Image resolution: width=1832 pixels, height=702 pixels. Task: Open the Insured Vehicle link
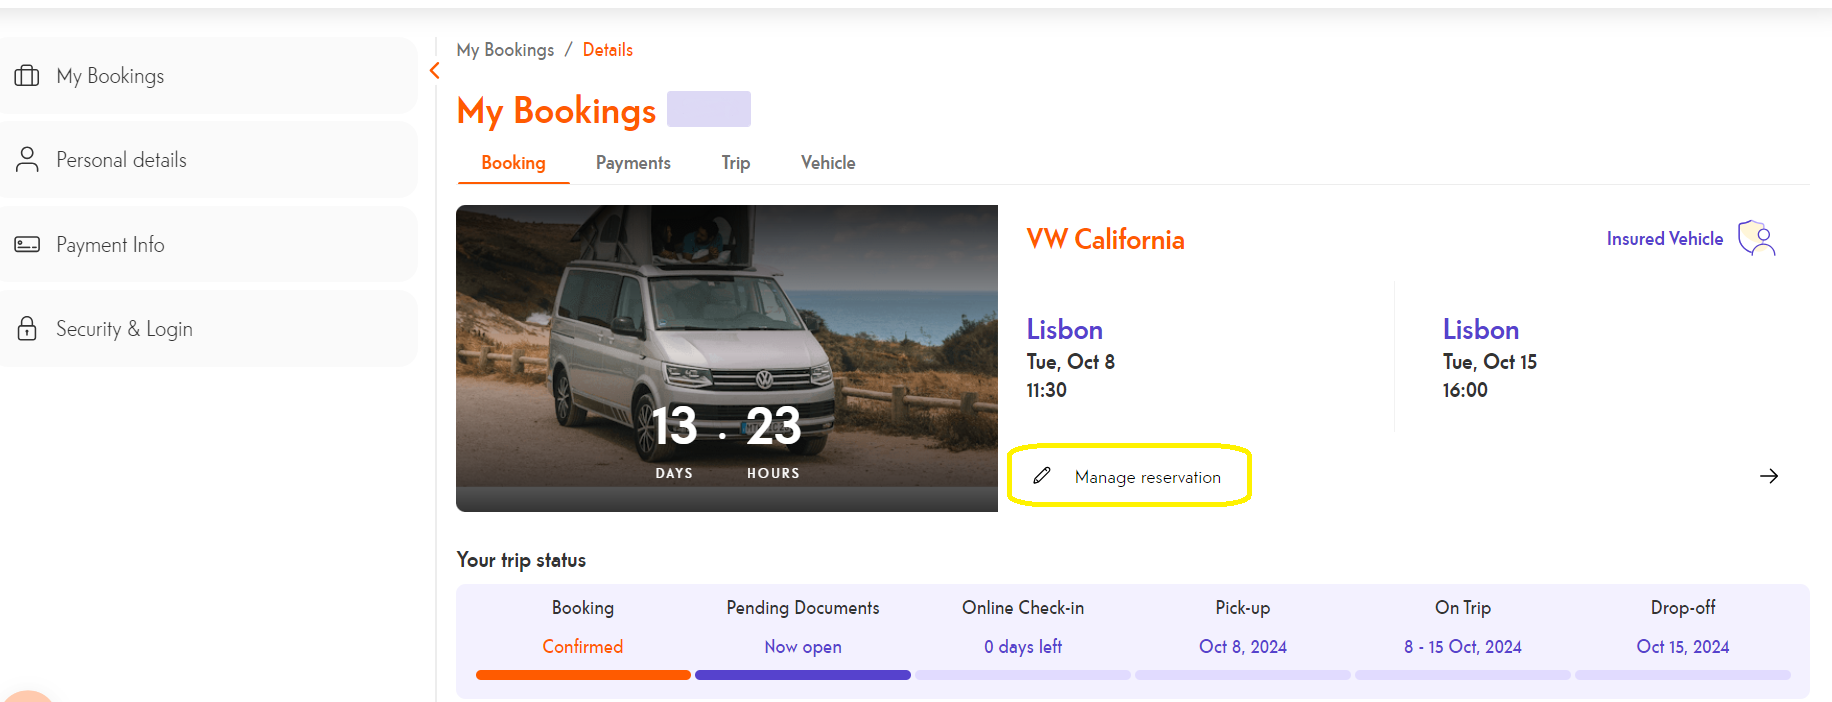pos(1664,239)
